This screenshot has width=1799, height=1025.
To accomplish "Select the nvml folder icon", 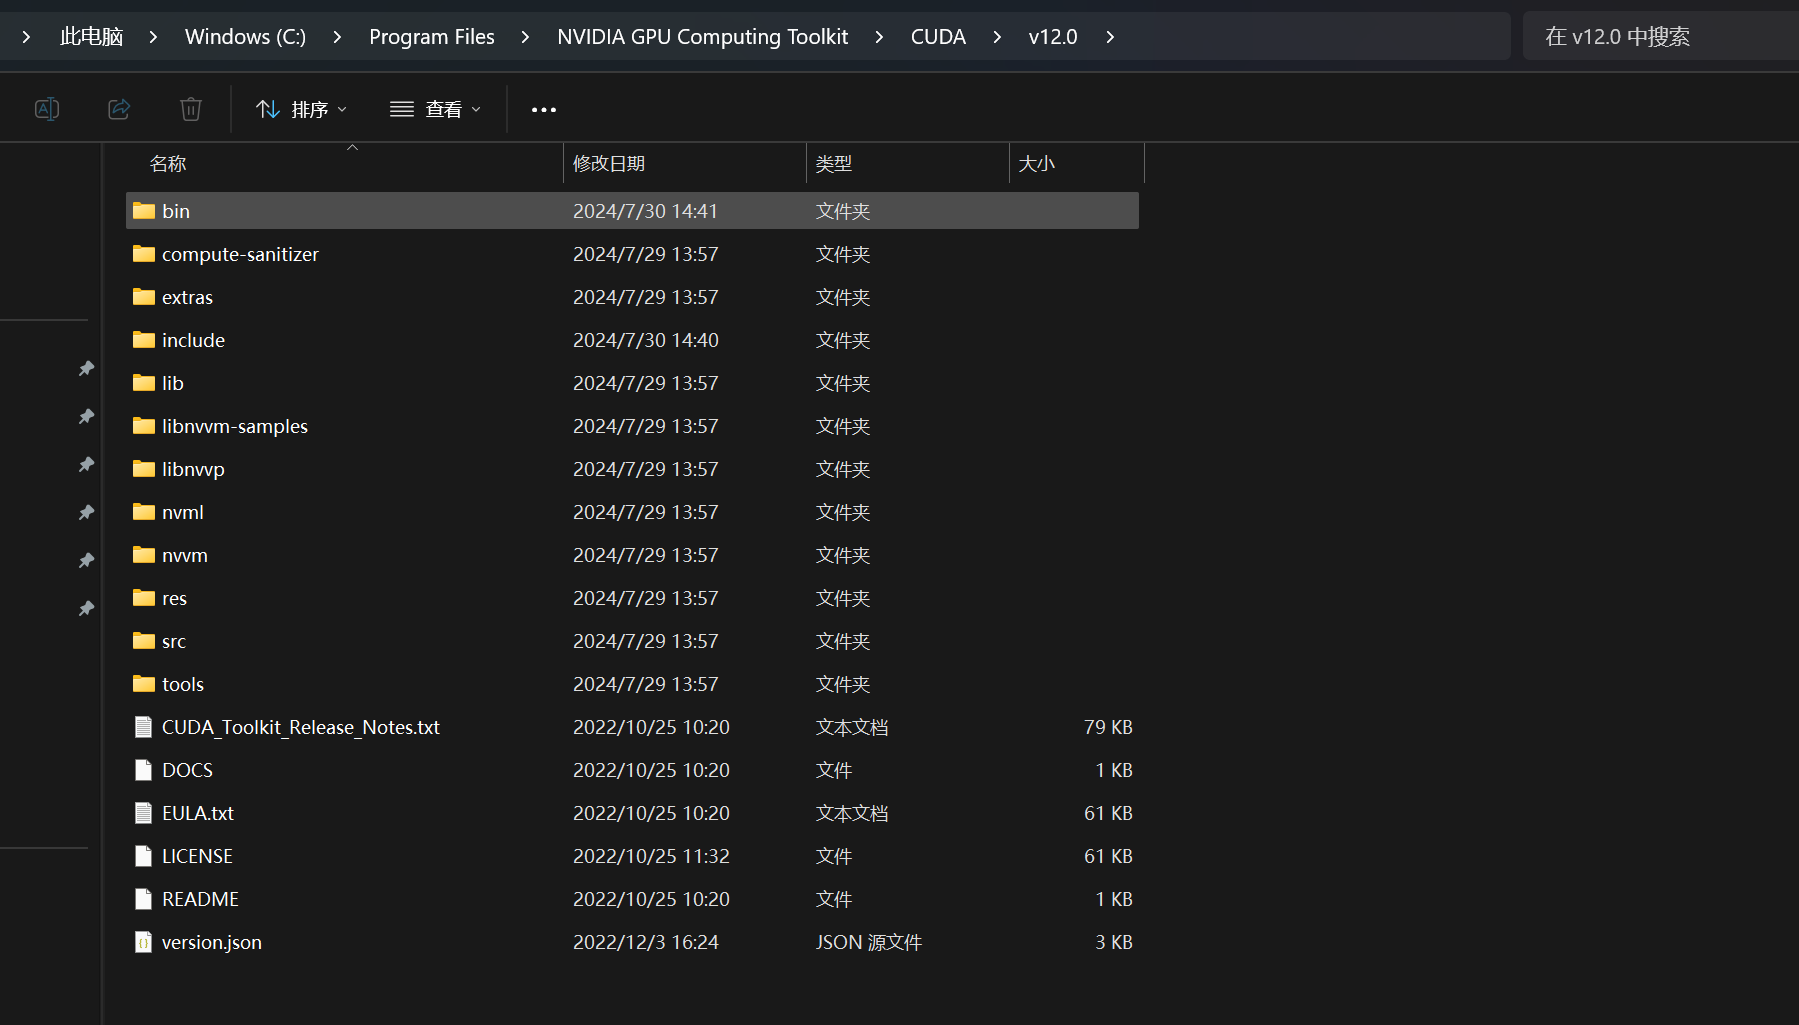I will point(144,512).
